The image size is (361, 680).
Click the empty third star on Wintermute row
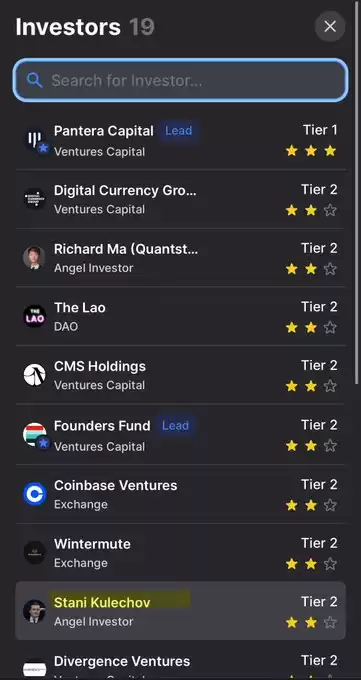tap(330, 564)
